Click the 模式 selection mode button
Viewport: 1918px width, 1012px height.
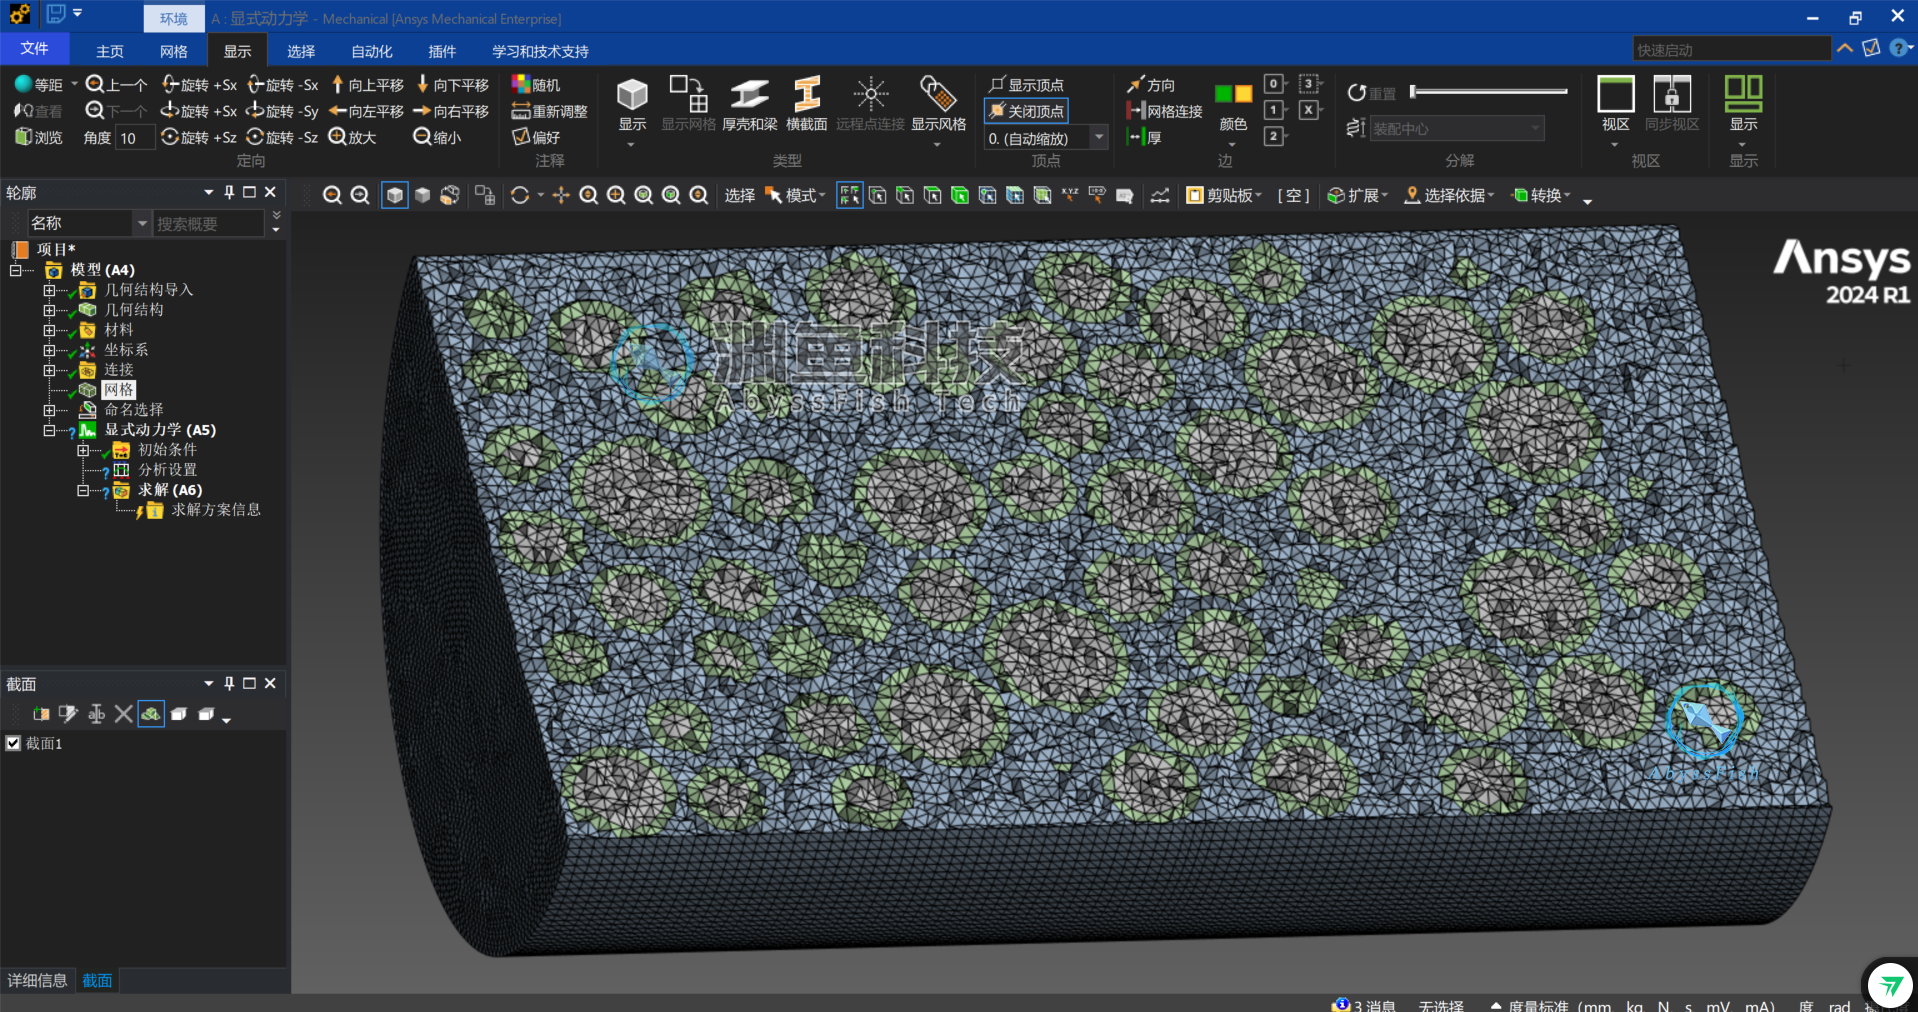[795, 196]
